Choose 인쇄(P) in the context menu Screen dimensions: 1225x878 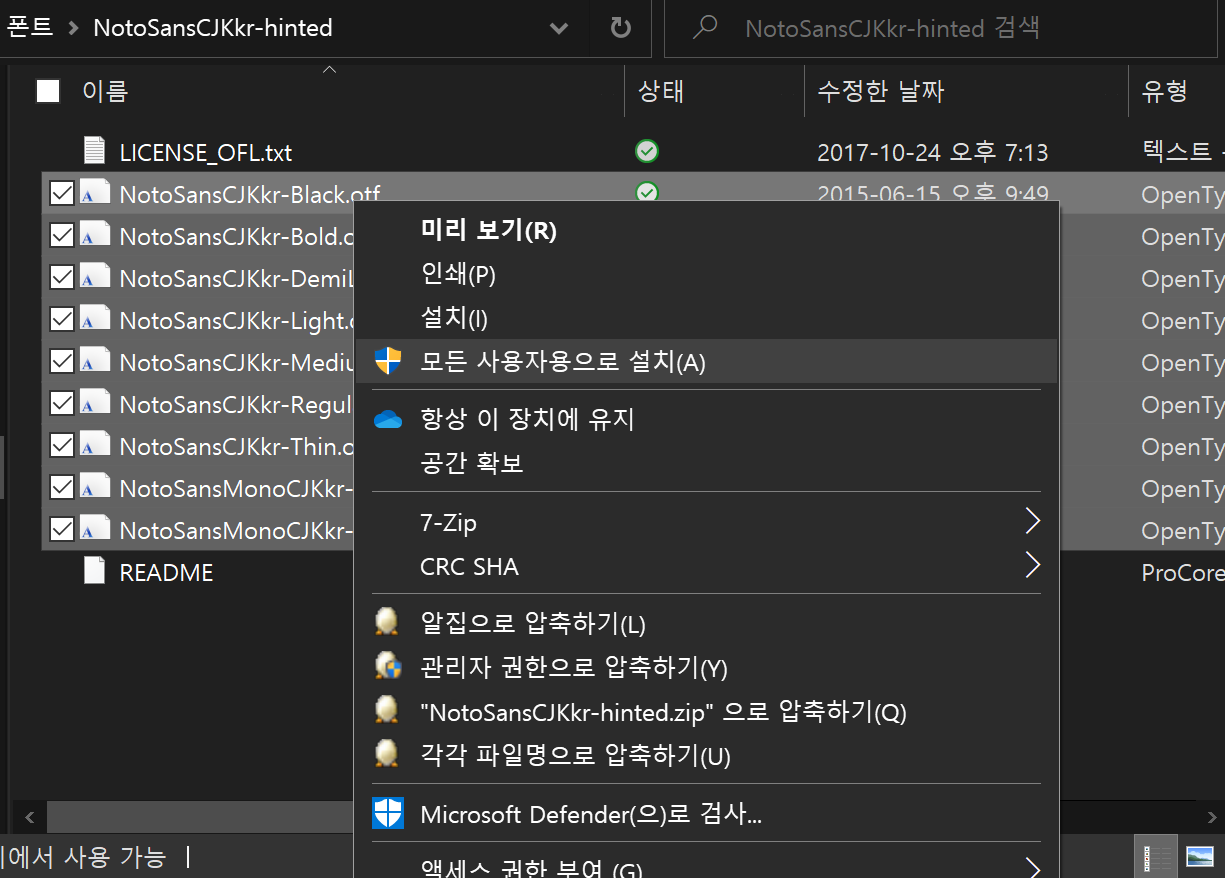coord(706,274)
